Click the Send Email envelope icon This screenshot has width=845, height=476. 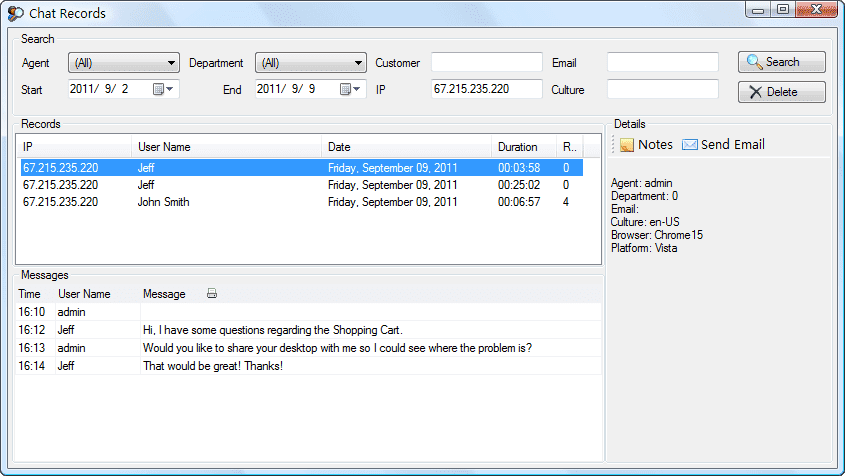point(689,145)
